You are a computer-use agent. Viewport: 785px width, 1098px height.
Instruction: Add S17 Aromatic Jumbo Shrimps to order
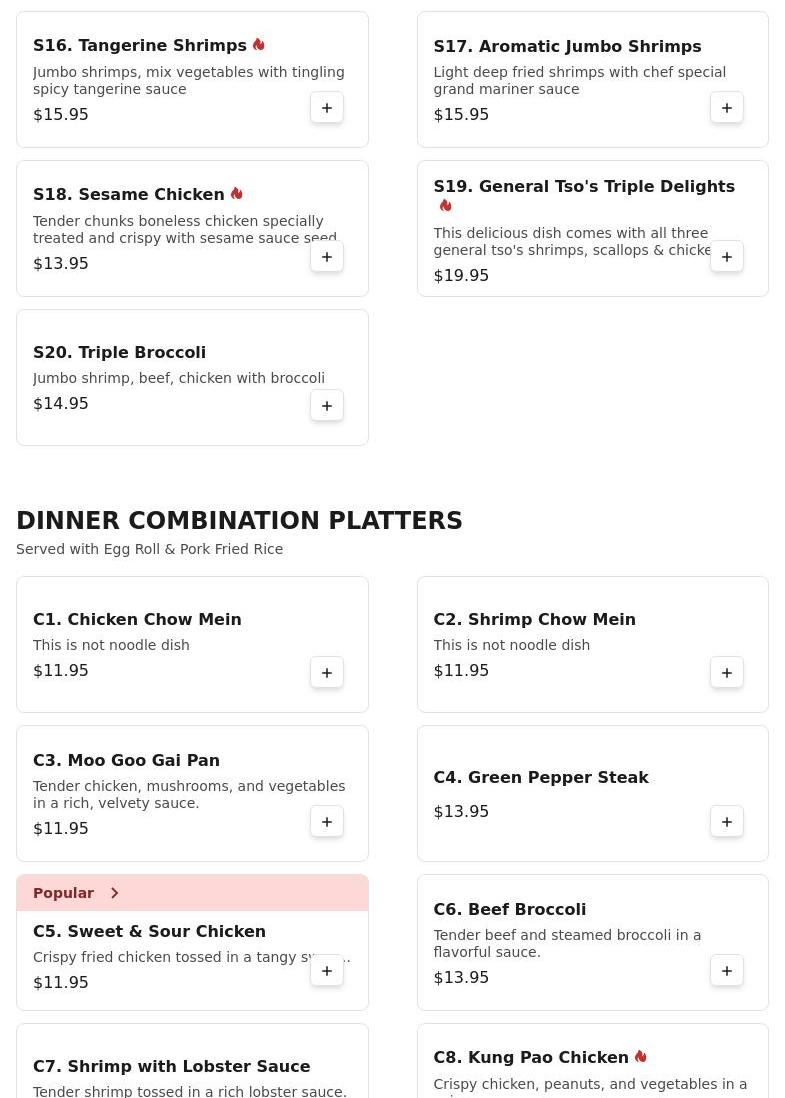727,108
